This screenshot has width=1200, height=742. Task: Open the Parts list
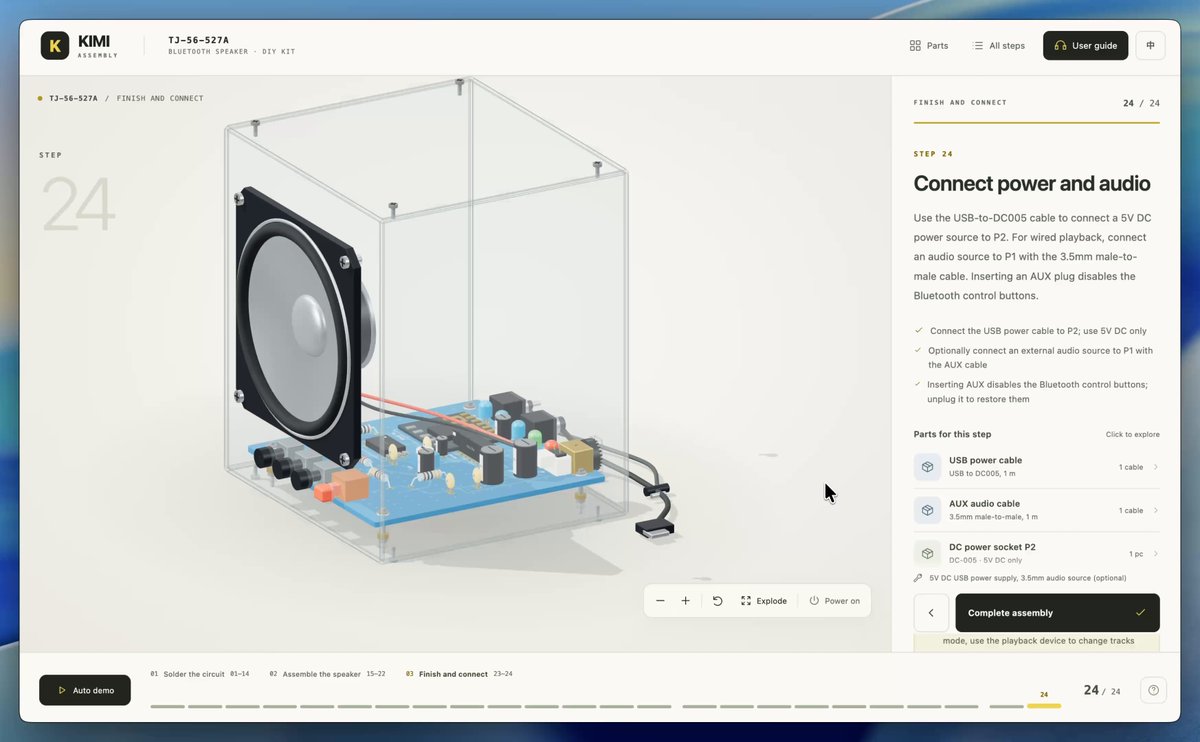point(929,46)
